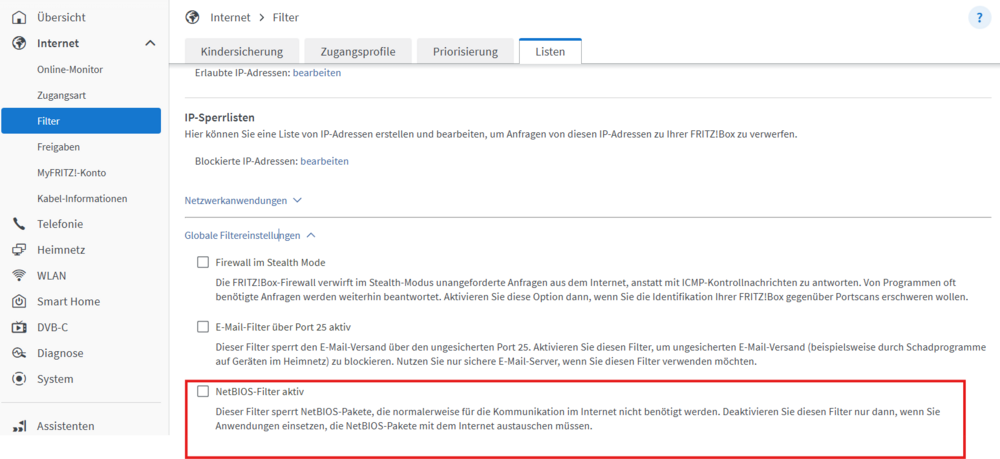Click the globe icon in the breadcrumb
The height and width of the screenshot is (459, 1000).
[193, 17]
